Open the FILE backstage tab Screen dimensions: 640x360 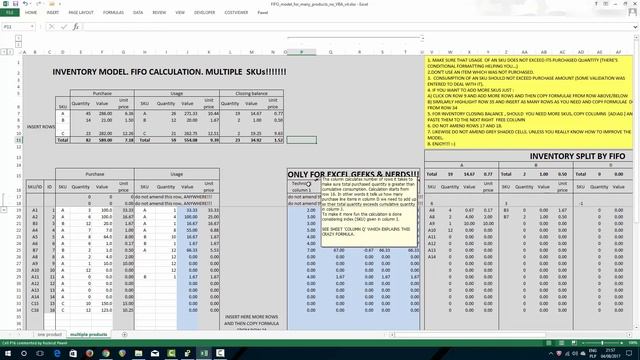pyautogui.click(x=9, y=13)
